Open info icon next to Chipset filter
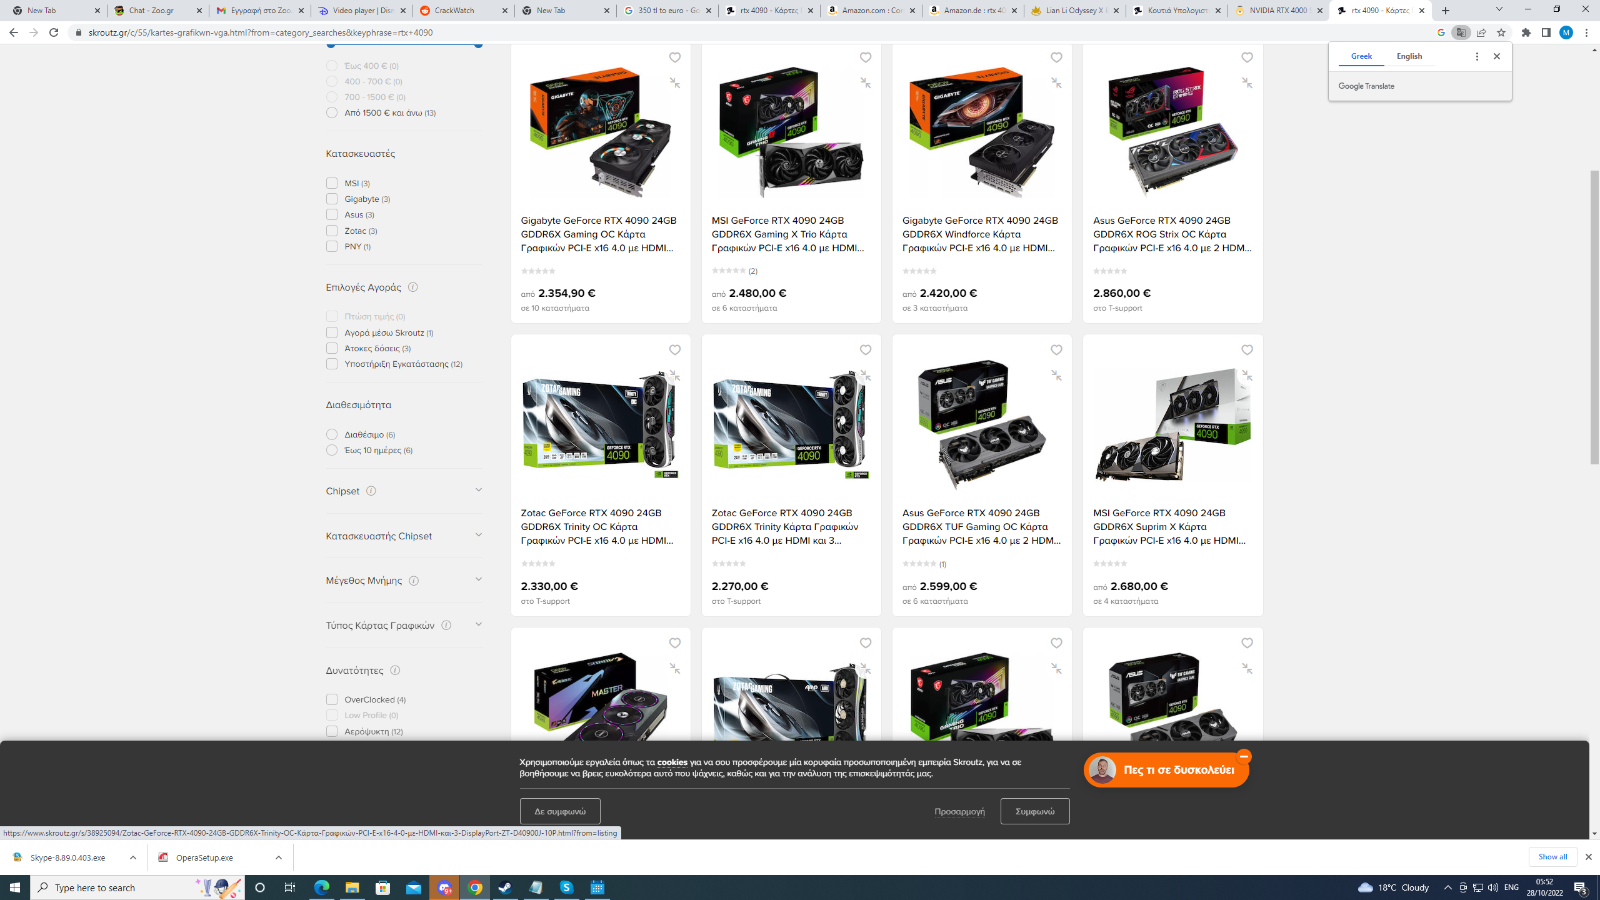 (x=371, y=491)
